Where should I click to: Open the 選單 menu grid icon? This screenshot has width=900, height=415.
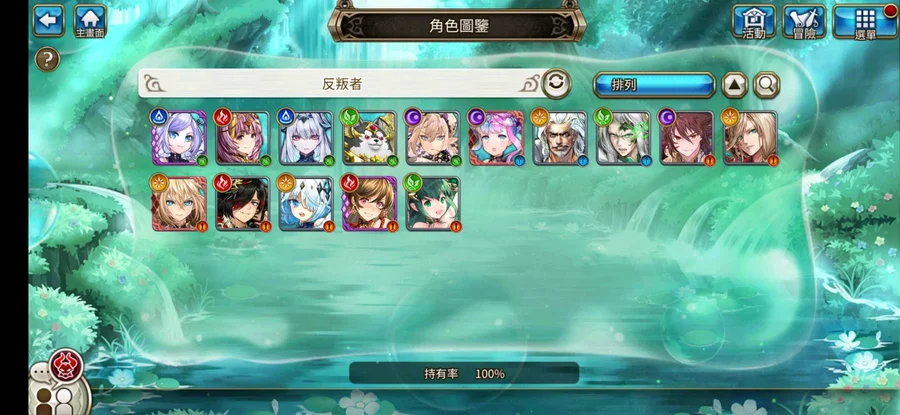tap(865, 22)
